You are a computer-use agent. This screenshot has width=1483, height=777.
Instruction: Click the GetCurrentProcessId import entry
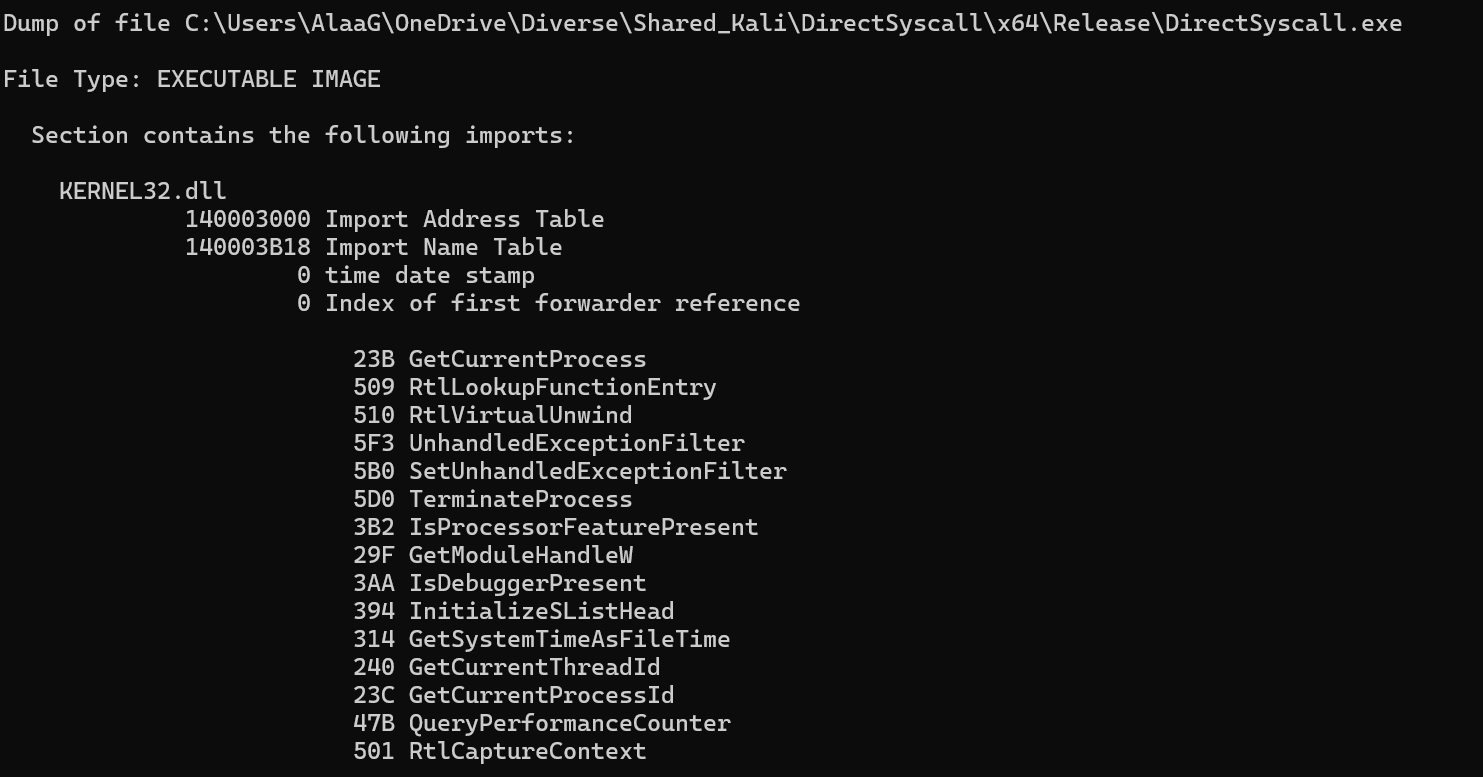point(541,695)
